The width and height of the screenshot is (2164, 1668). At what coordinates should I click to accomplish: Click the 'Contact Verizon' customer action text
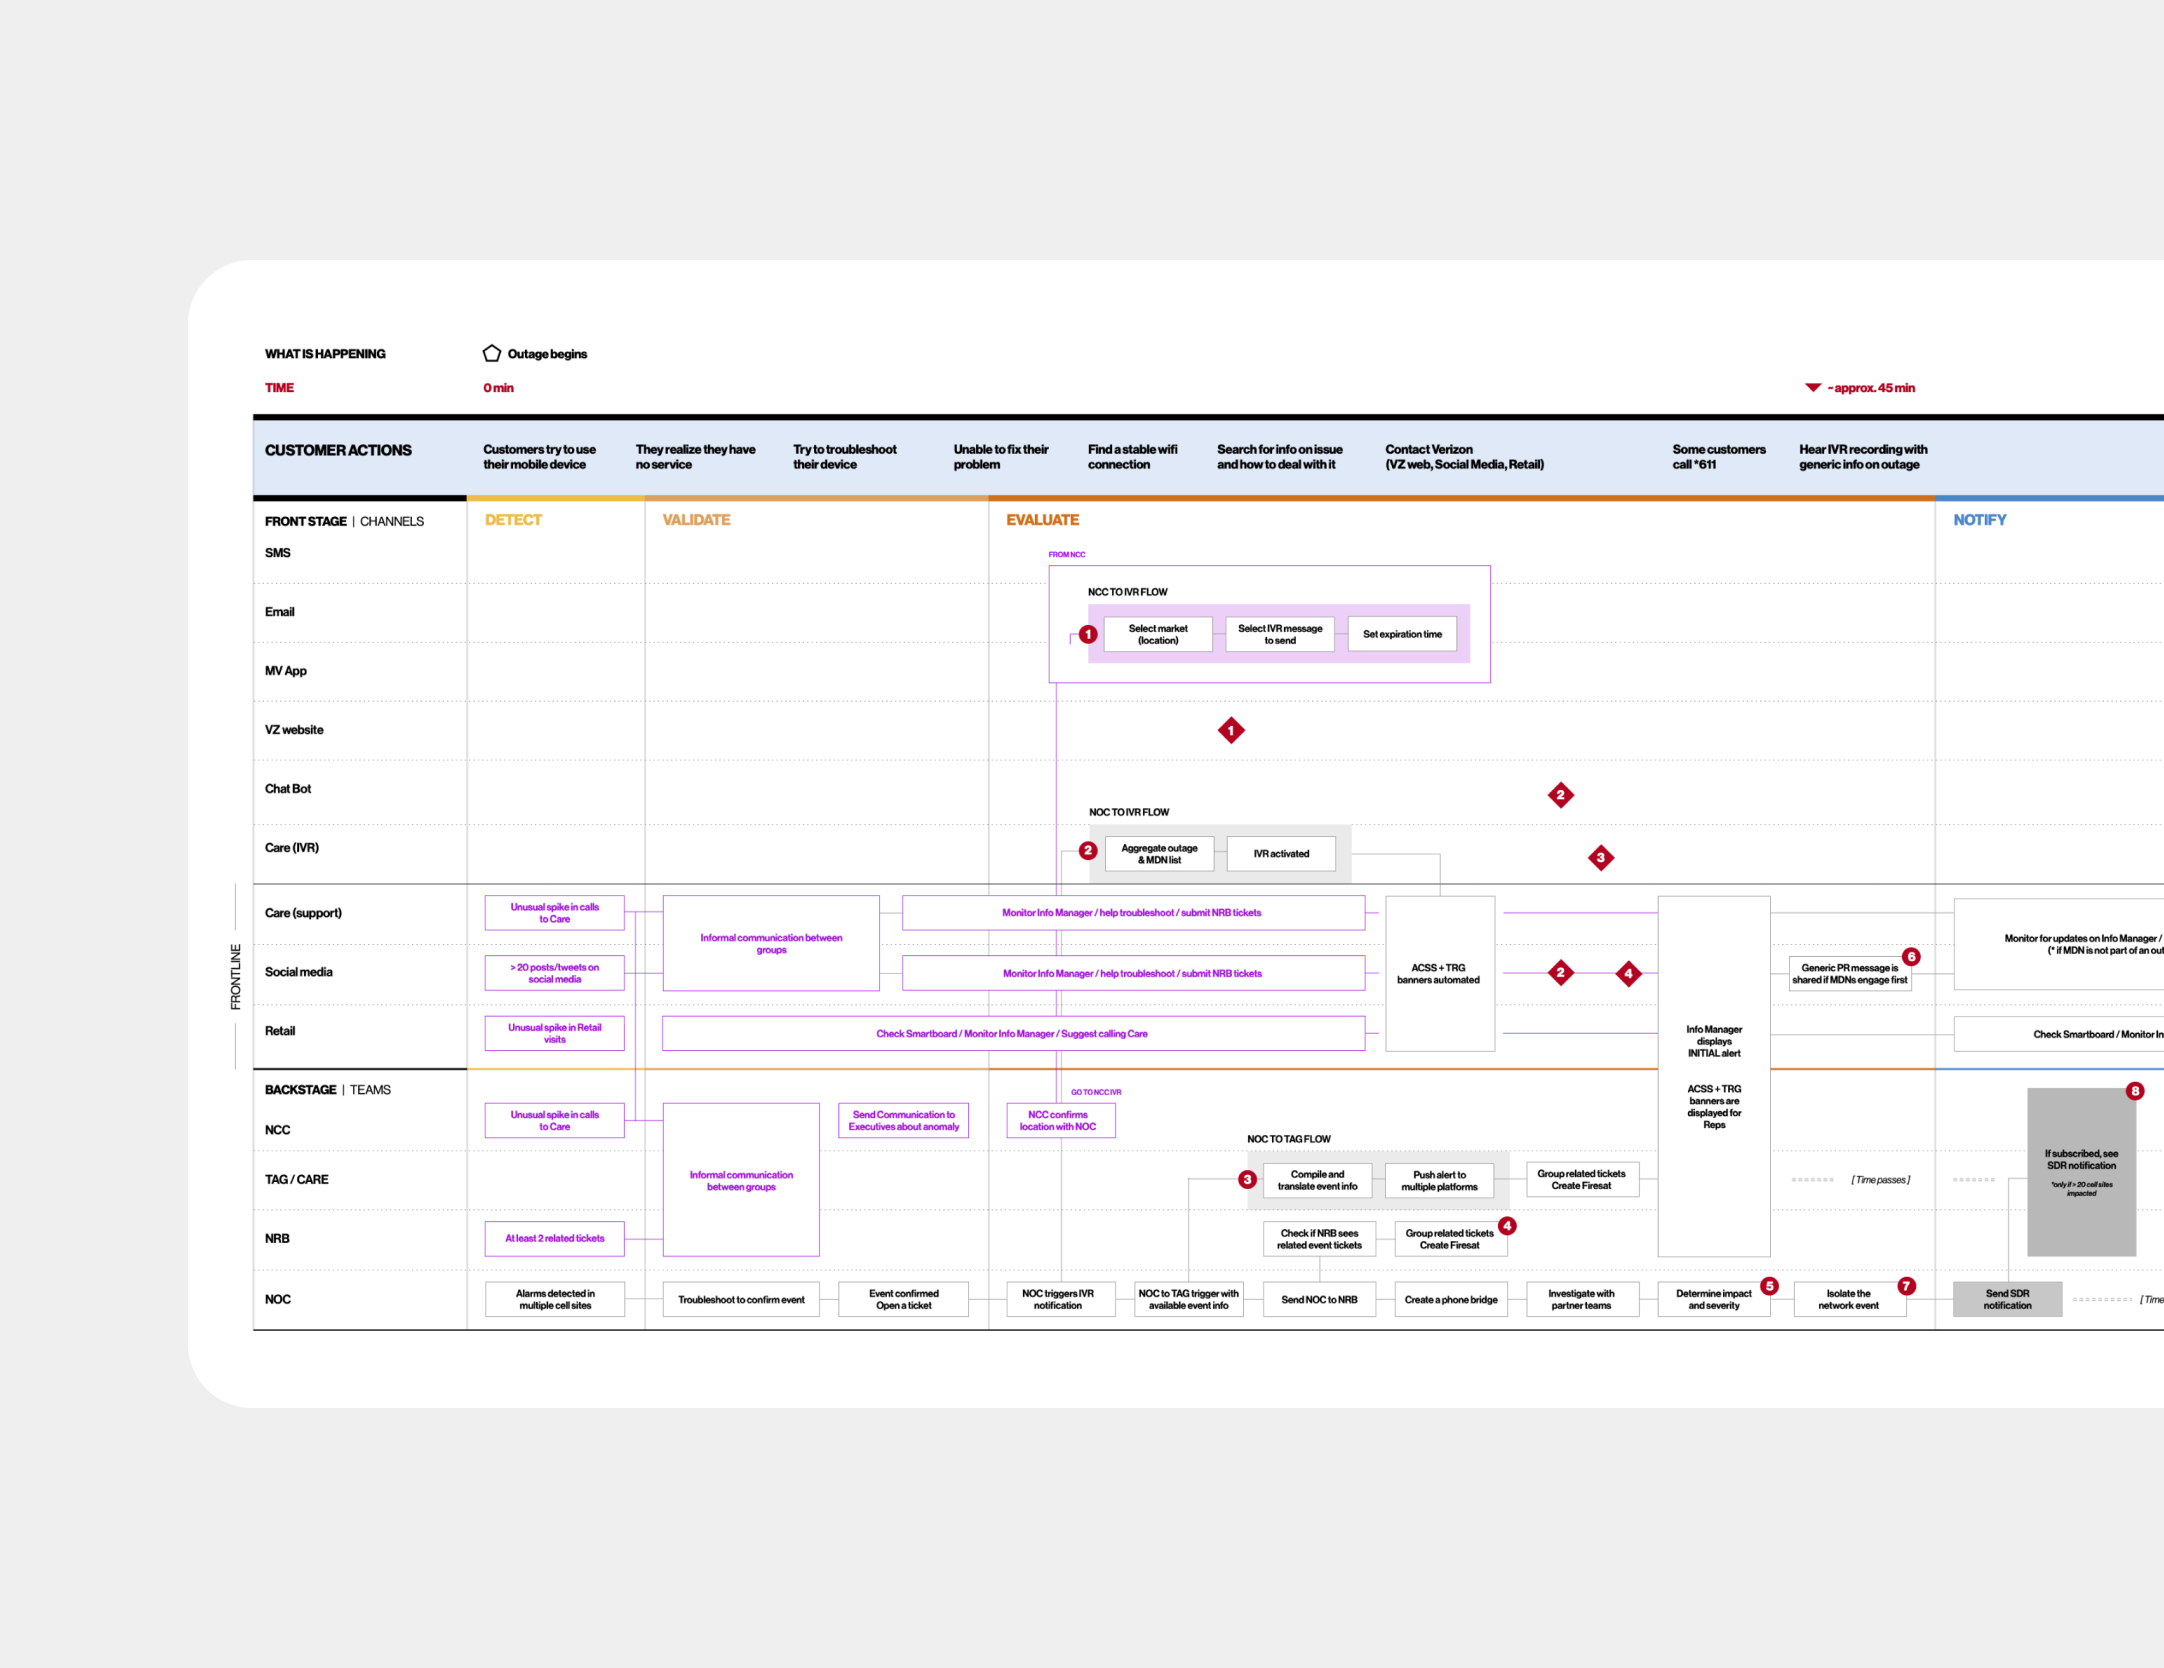[x=1464, y=457]
